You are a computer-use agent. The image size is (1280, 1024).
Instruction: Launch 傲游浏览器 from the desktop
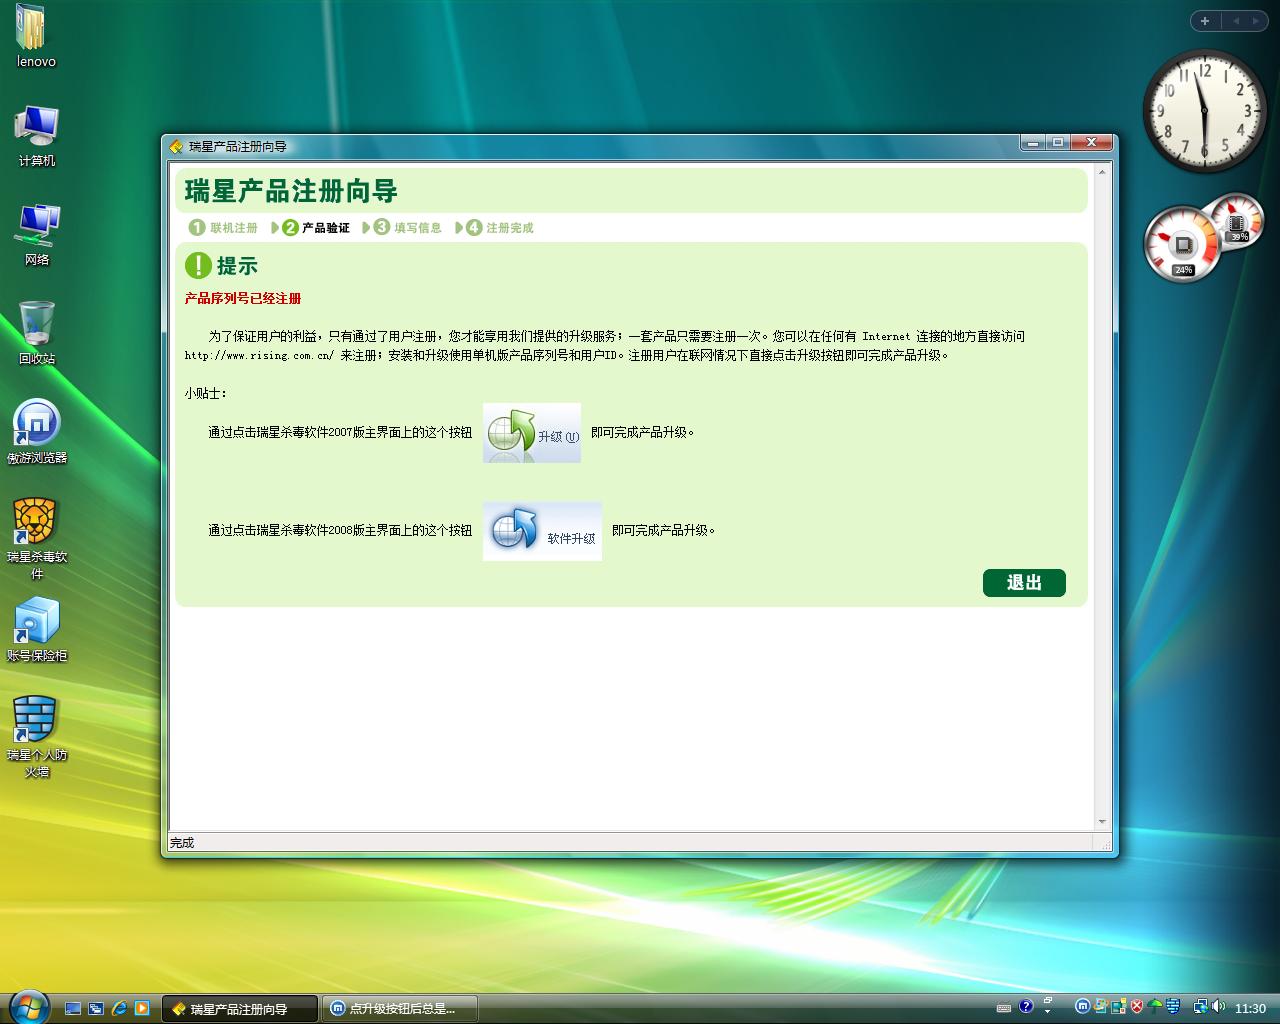(x=36, y=433)
